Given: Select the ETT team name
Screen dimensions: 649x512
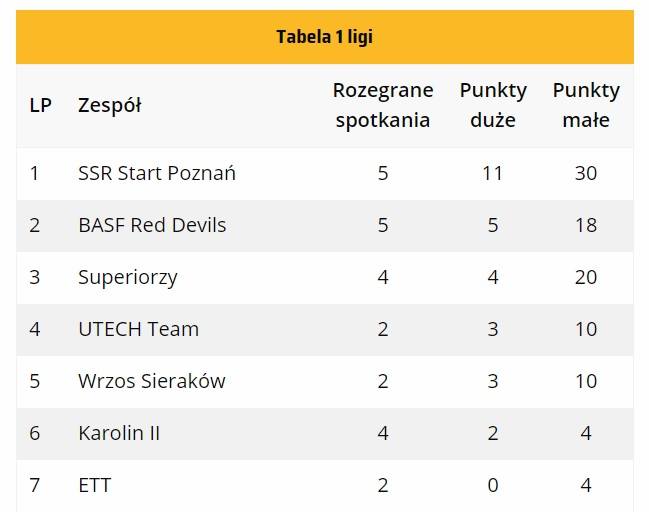Looking at the screenshot, I should tap(94, 485).
